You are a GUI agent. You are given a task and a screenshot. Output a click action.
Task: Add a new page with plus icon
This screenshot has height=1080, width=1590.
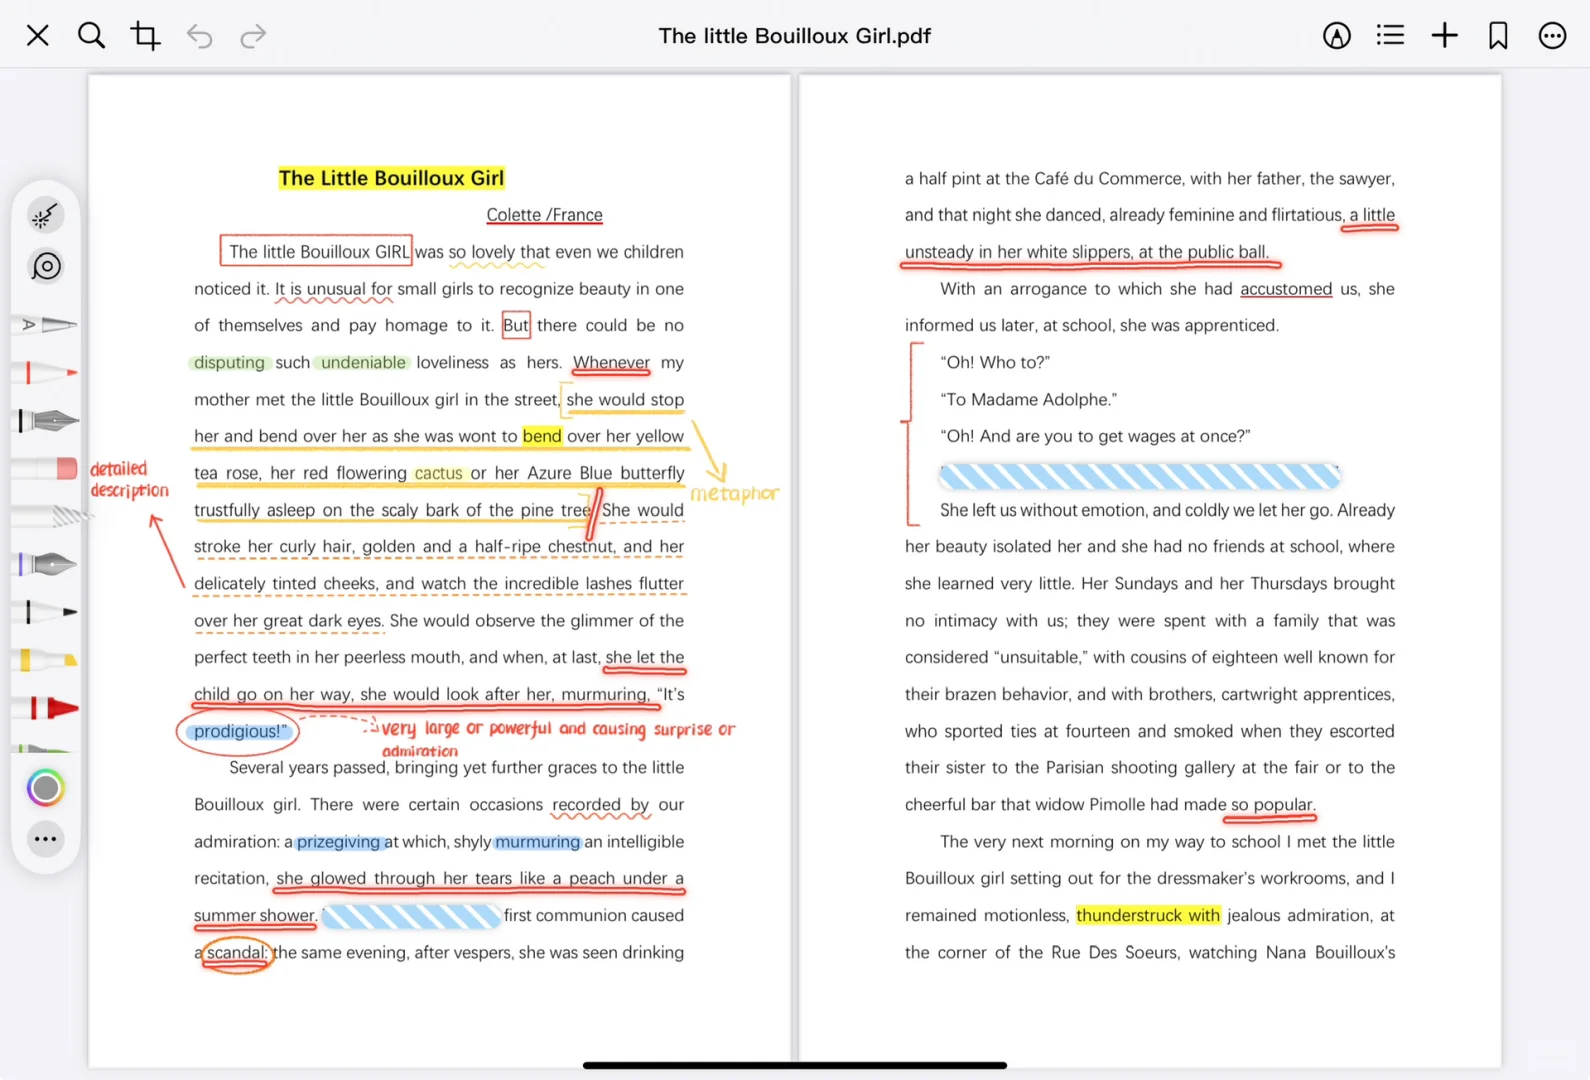(x=1444, y=36)
